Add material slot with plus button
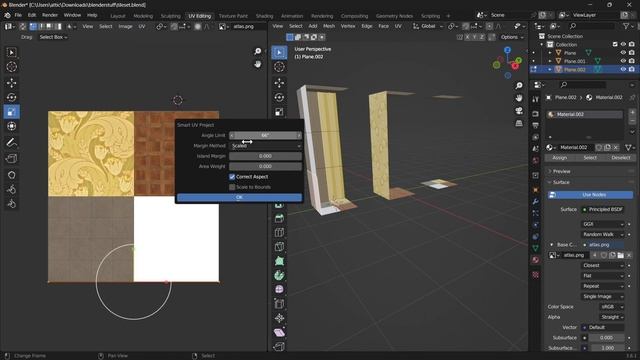640x360 pixels. (632, 113)
